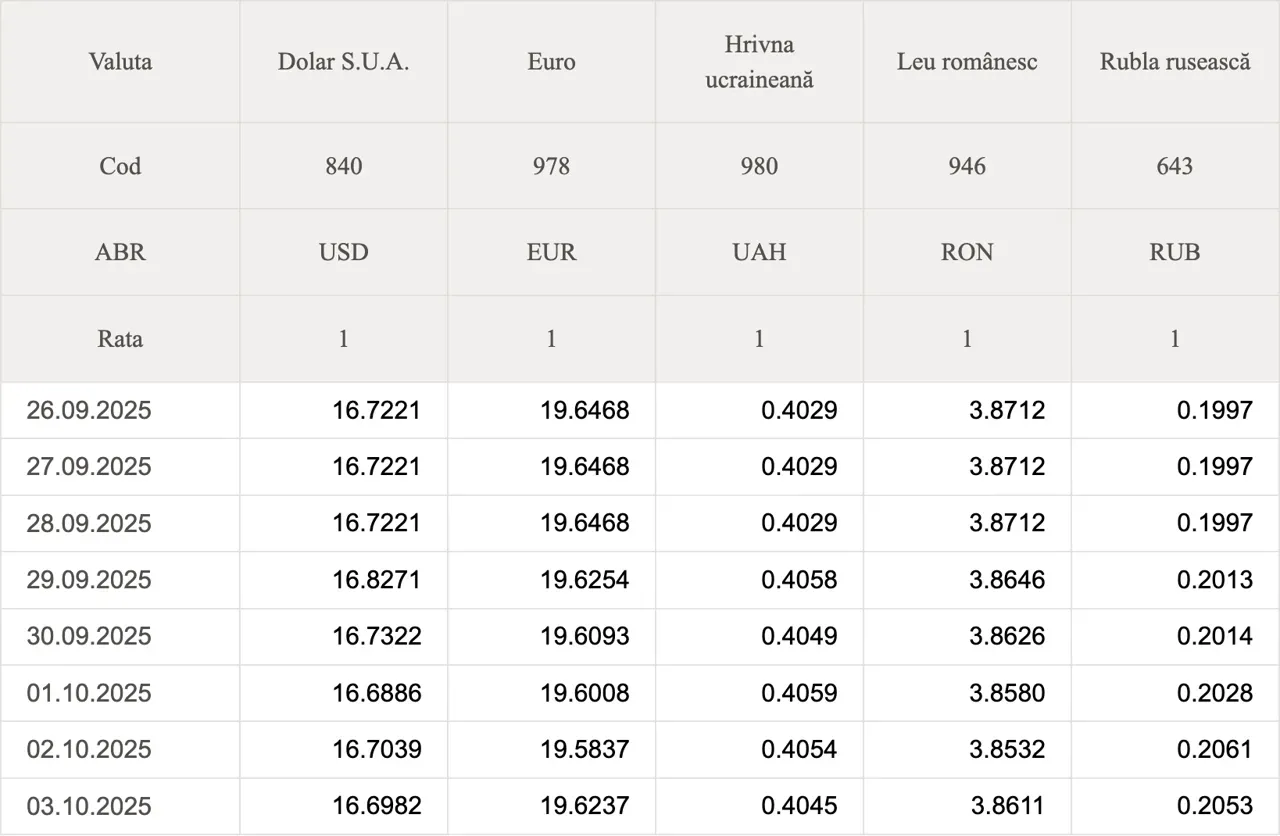Click the UAH abbreviation cell
The height and width of the screenshot is (836, 1280).
pyautogui.click(x=759, y=252)
